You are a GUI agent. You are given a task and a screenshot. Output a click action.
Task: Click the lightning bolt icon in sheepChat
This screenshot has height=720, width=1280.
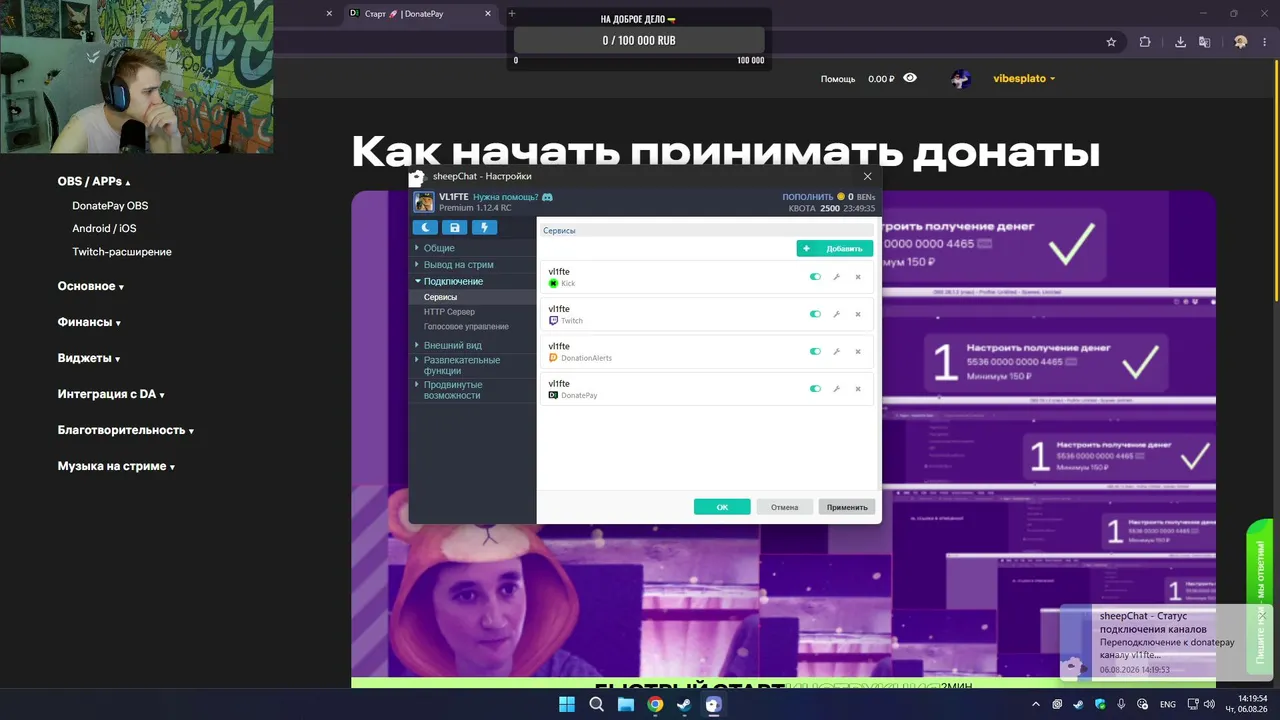coord(484,228)
